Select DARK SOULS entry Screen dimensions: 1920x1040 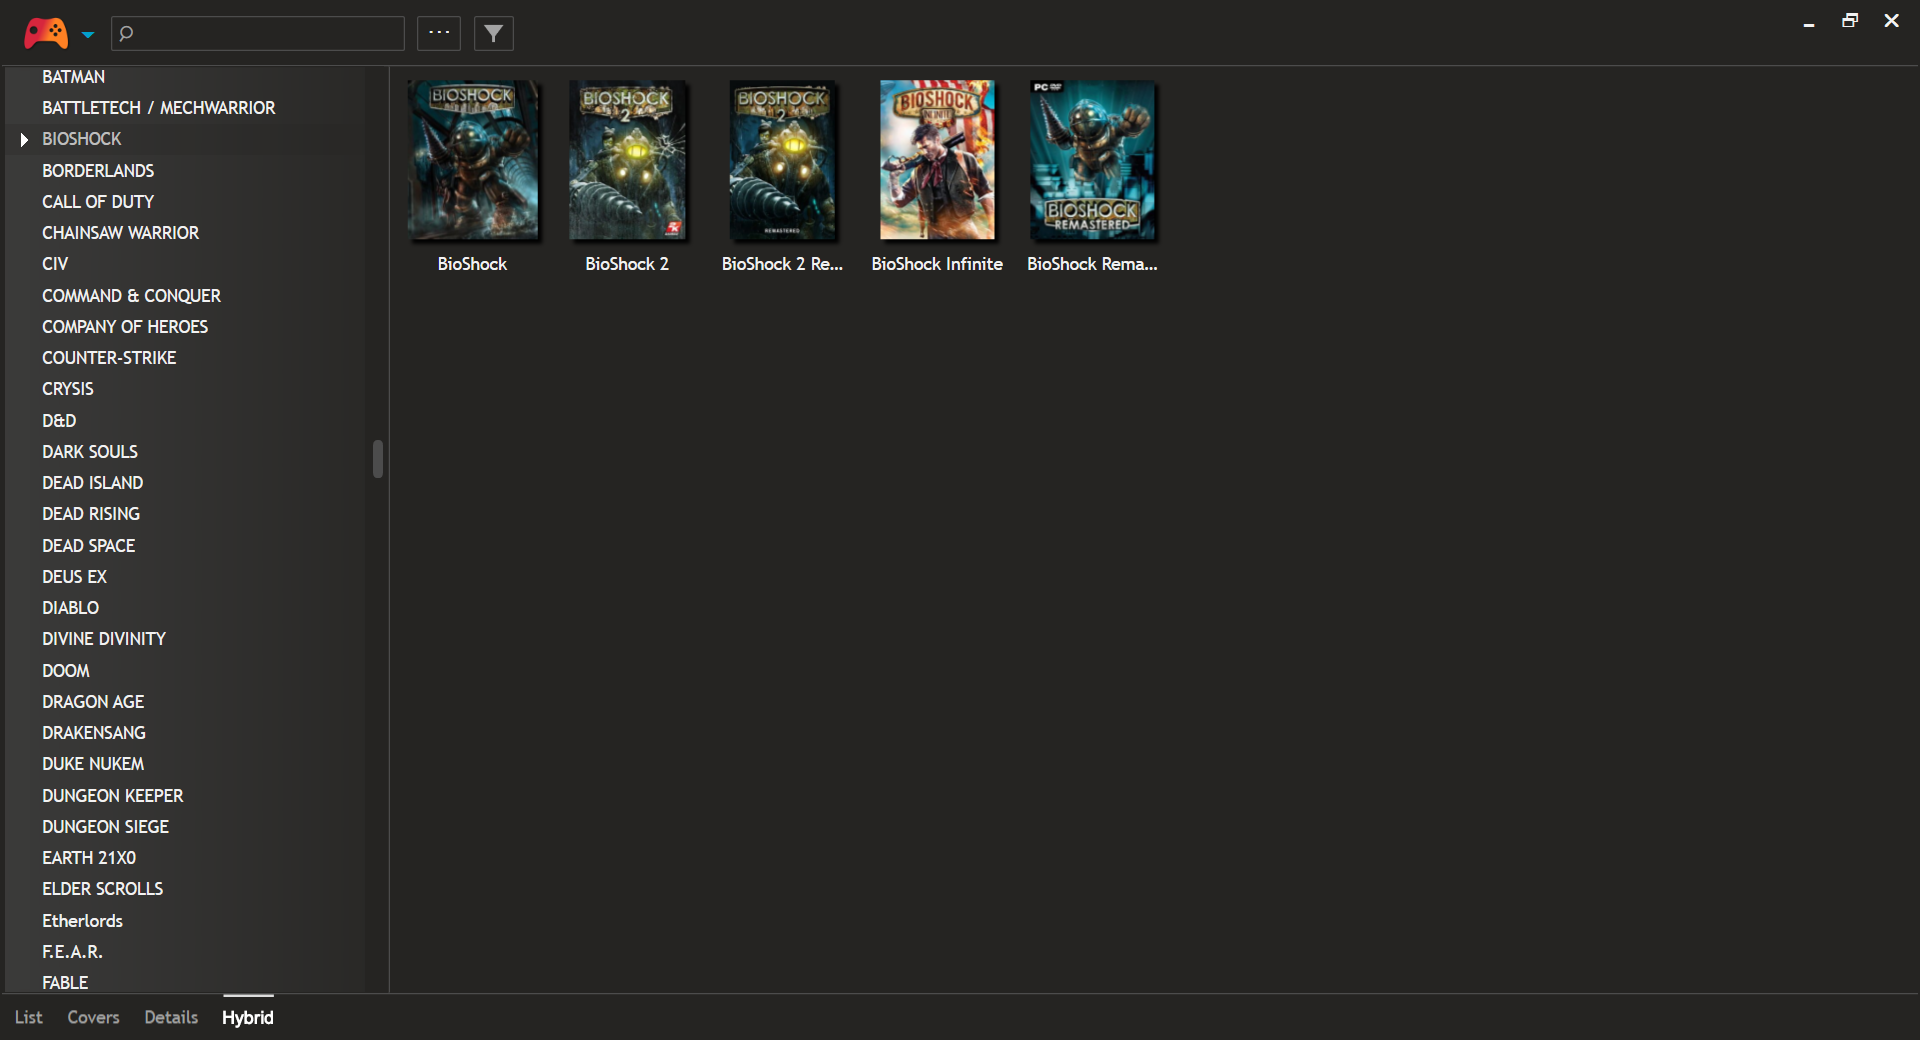point(90,452)
